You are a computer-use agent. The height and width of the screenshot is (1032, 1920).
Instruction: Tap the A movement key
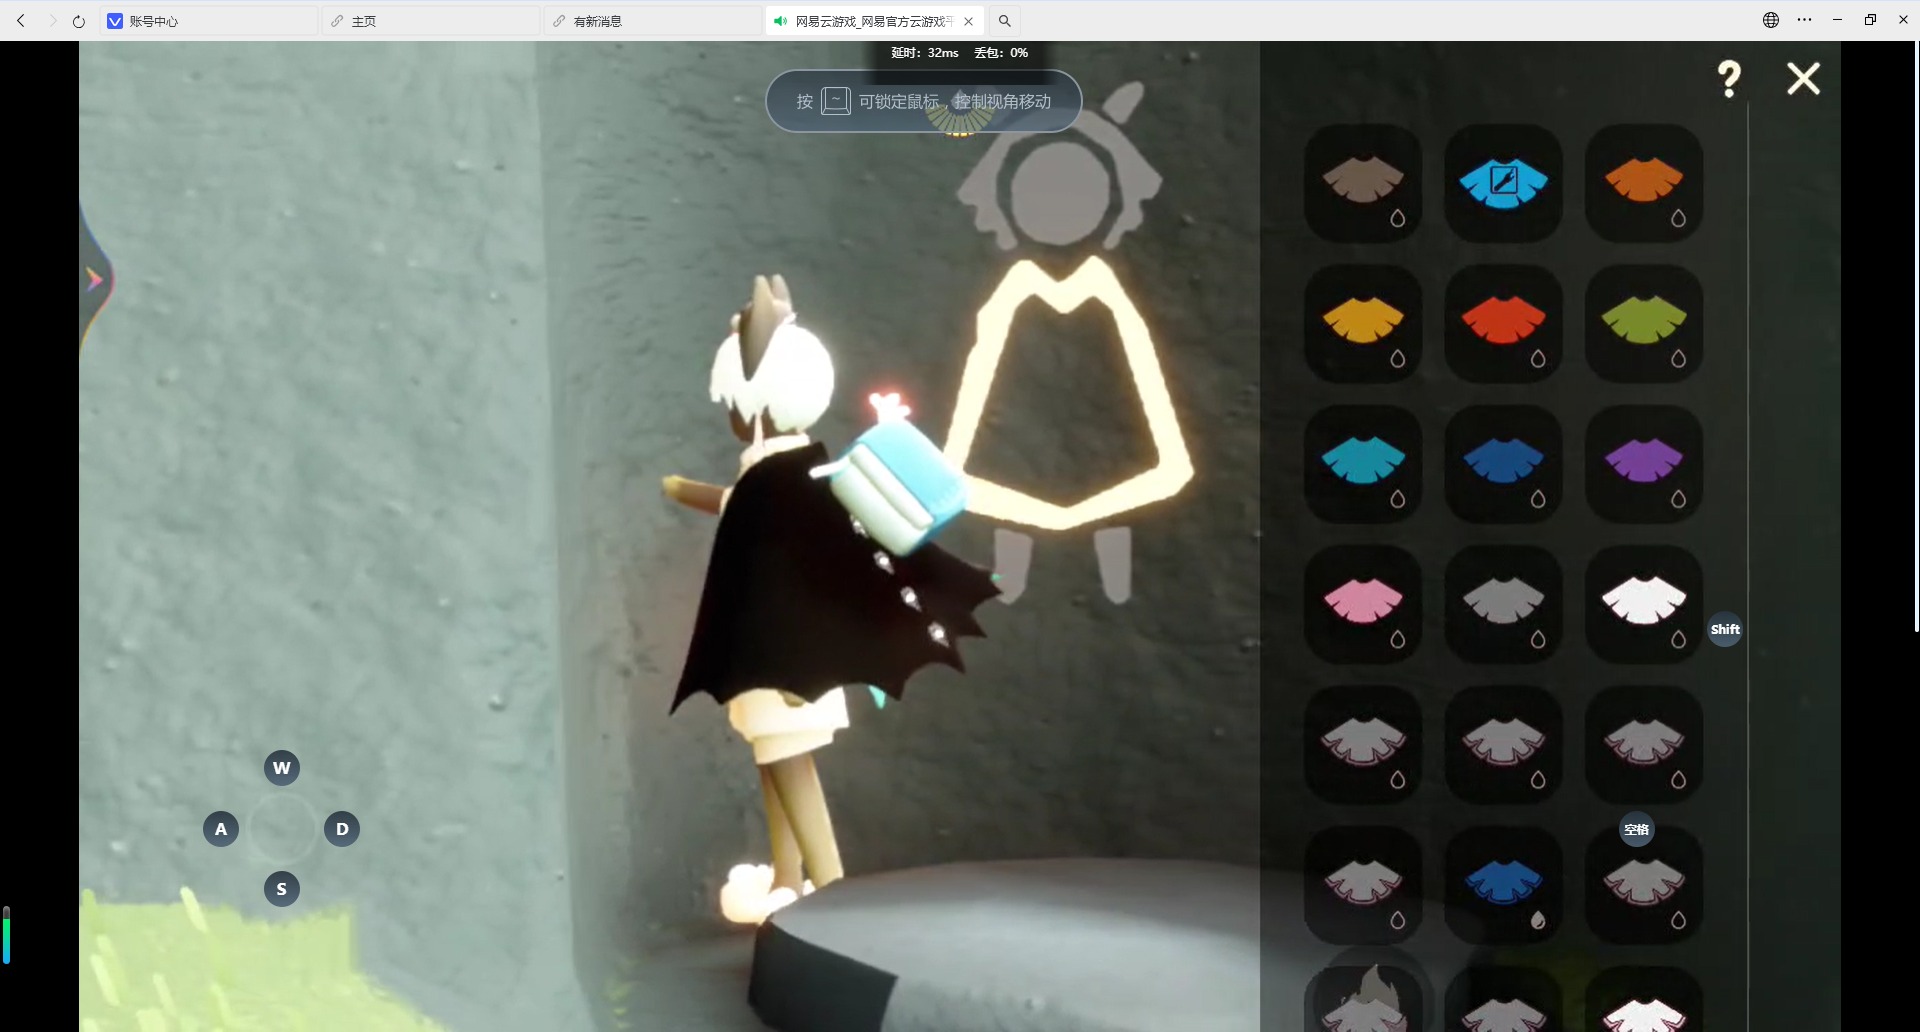point(221,829)
